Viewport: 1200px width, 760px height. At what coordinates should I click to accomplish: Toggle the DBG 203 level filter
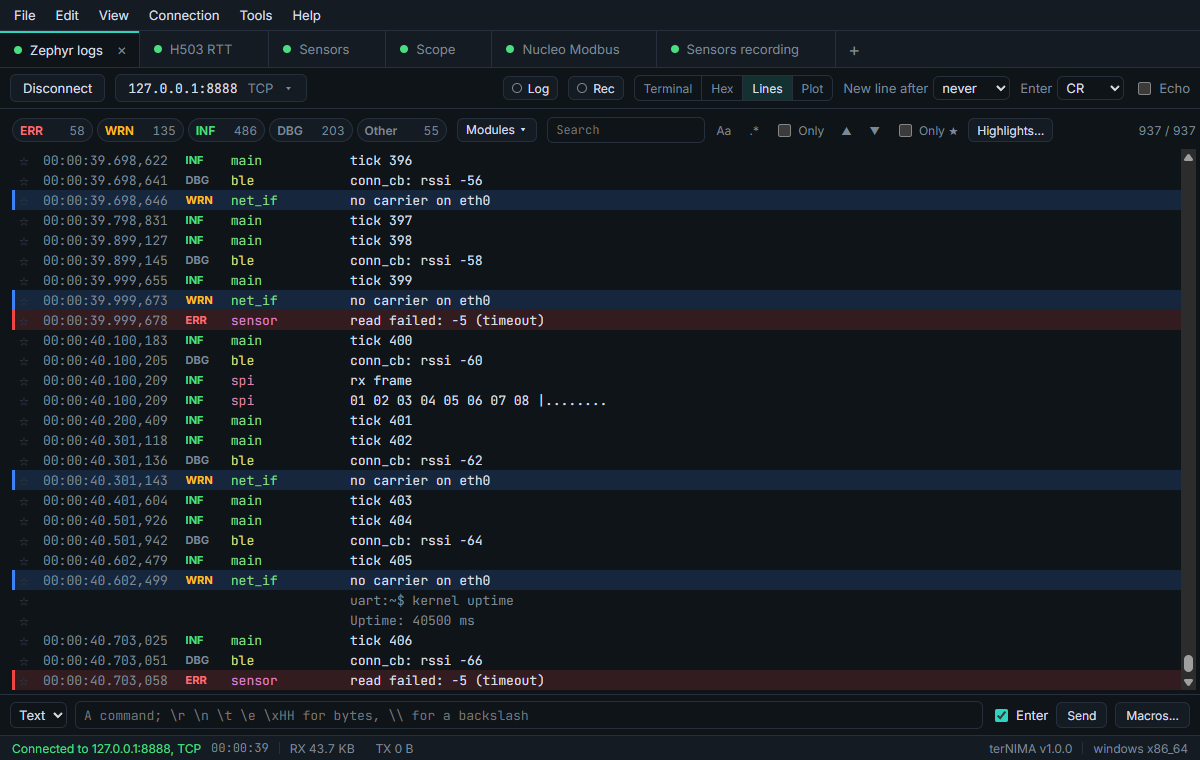(x=311, y=131)
